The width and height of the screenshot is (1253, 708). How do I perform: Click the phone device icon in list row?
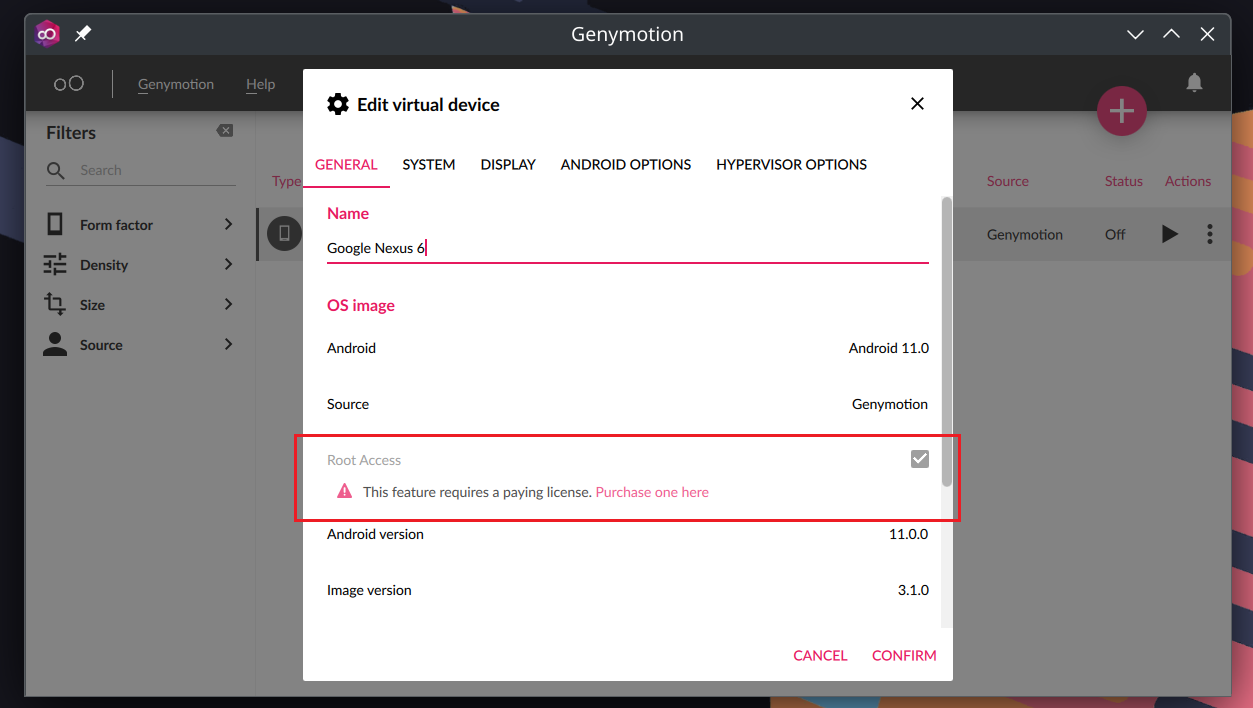click(284, 233)
